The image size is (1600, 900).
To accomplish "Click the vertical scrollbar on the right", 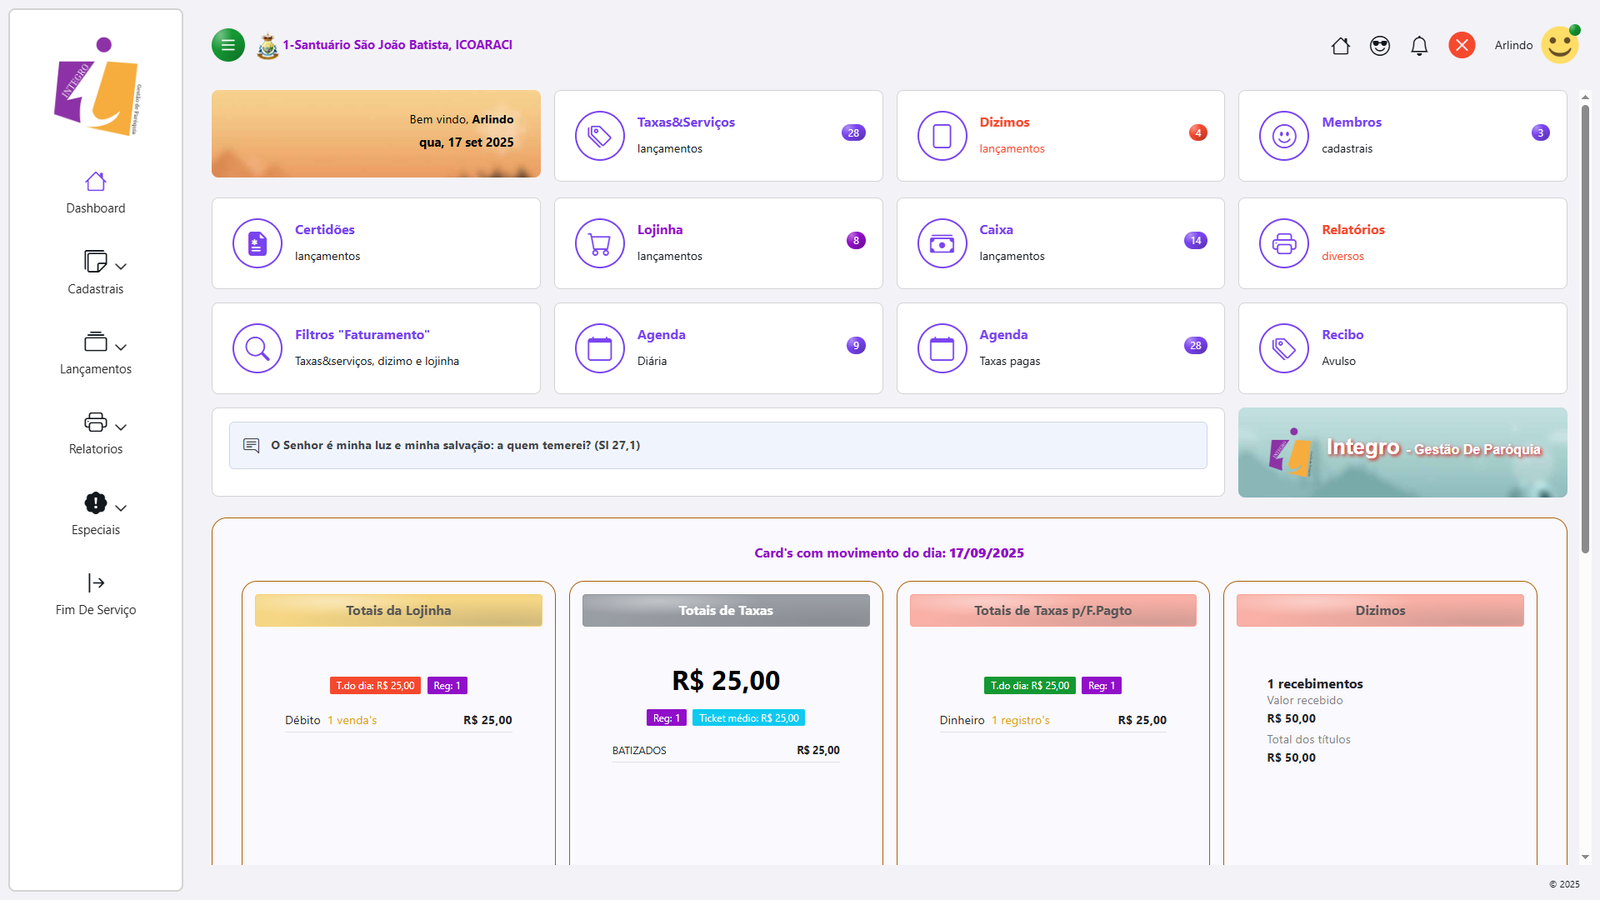I will click(1585, 330).
